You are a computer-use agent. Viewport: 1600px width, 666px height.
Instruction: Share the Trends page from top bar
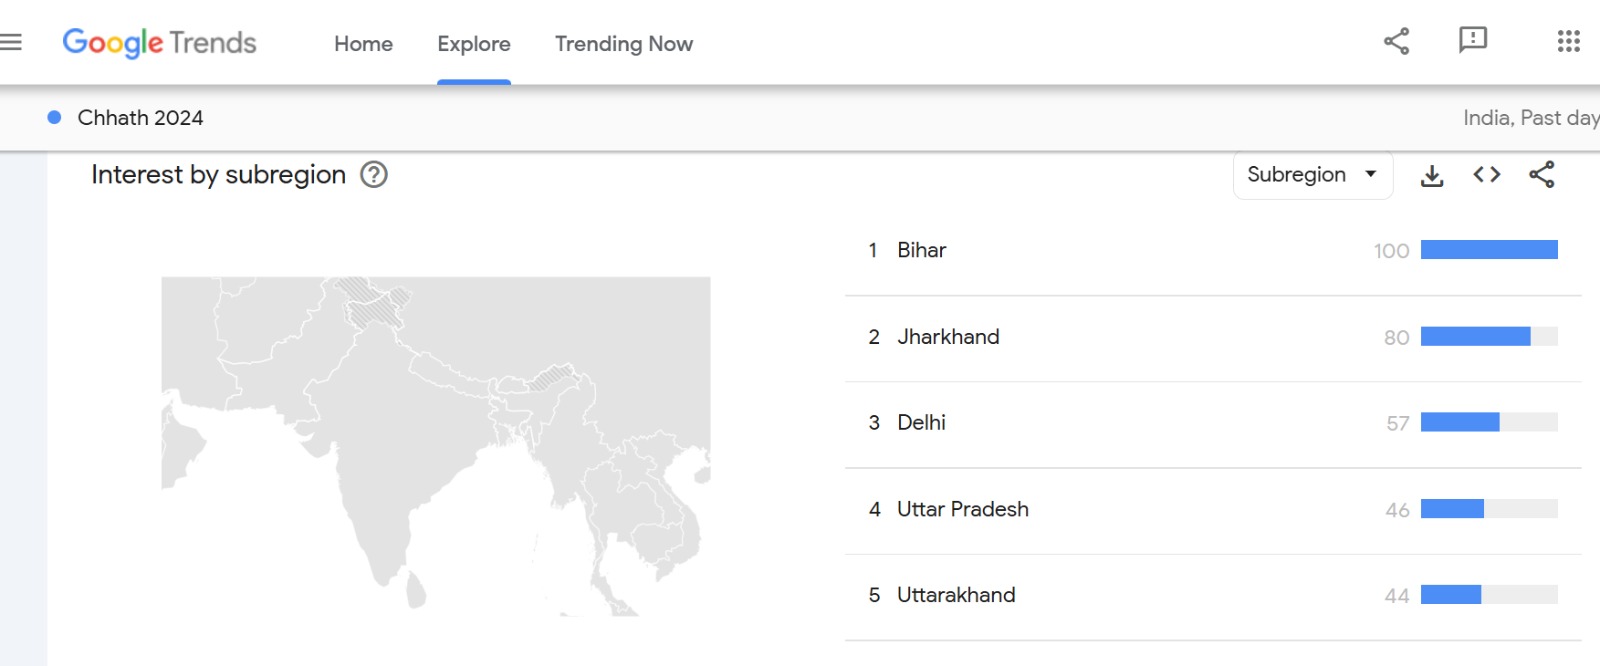(x=1396, y=42)
